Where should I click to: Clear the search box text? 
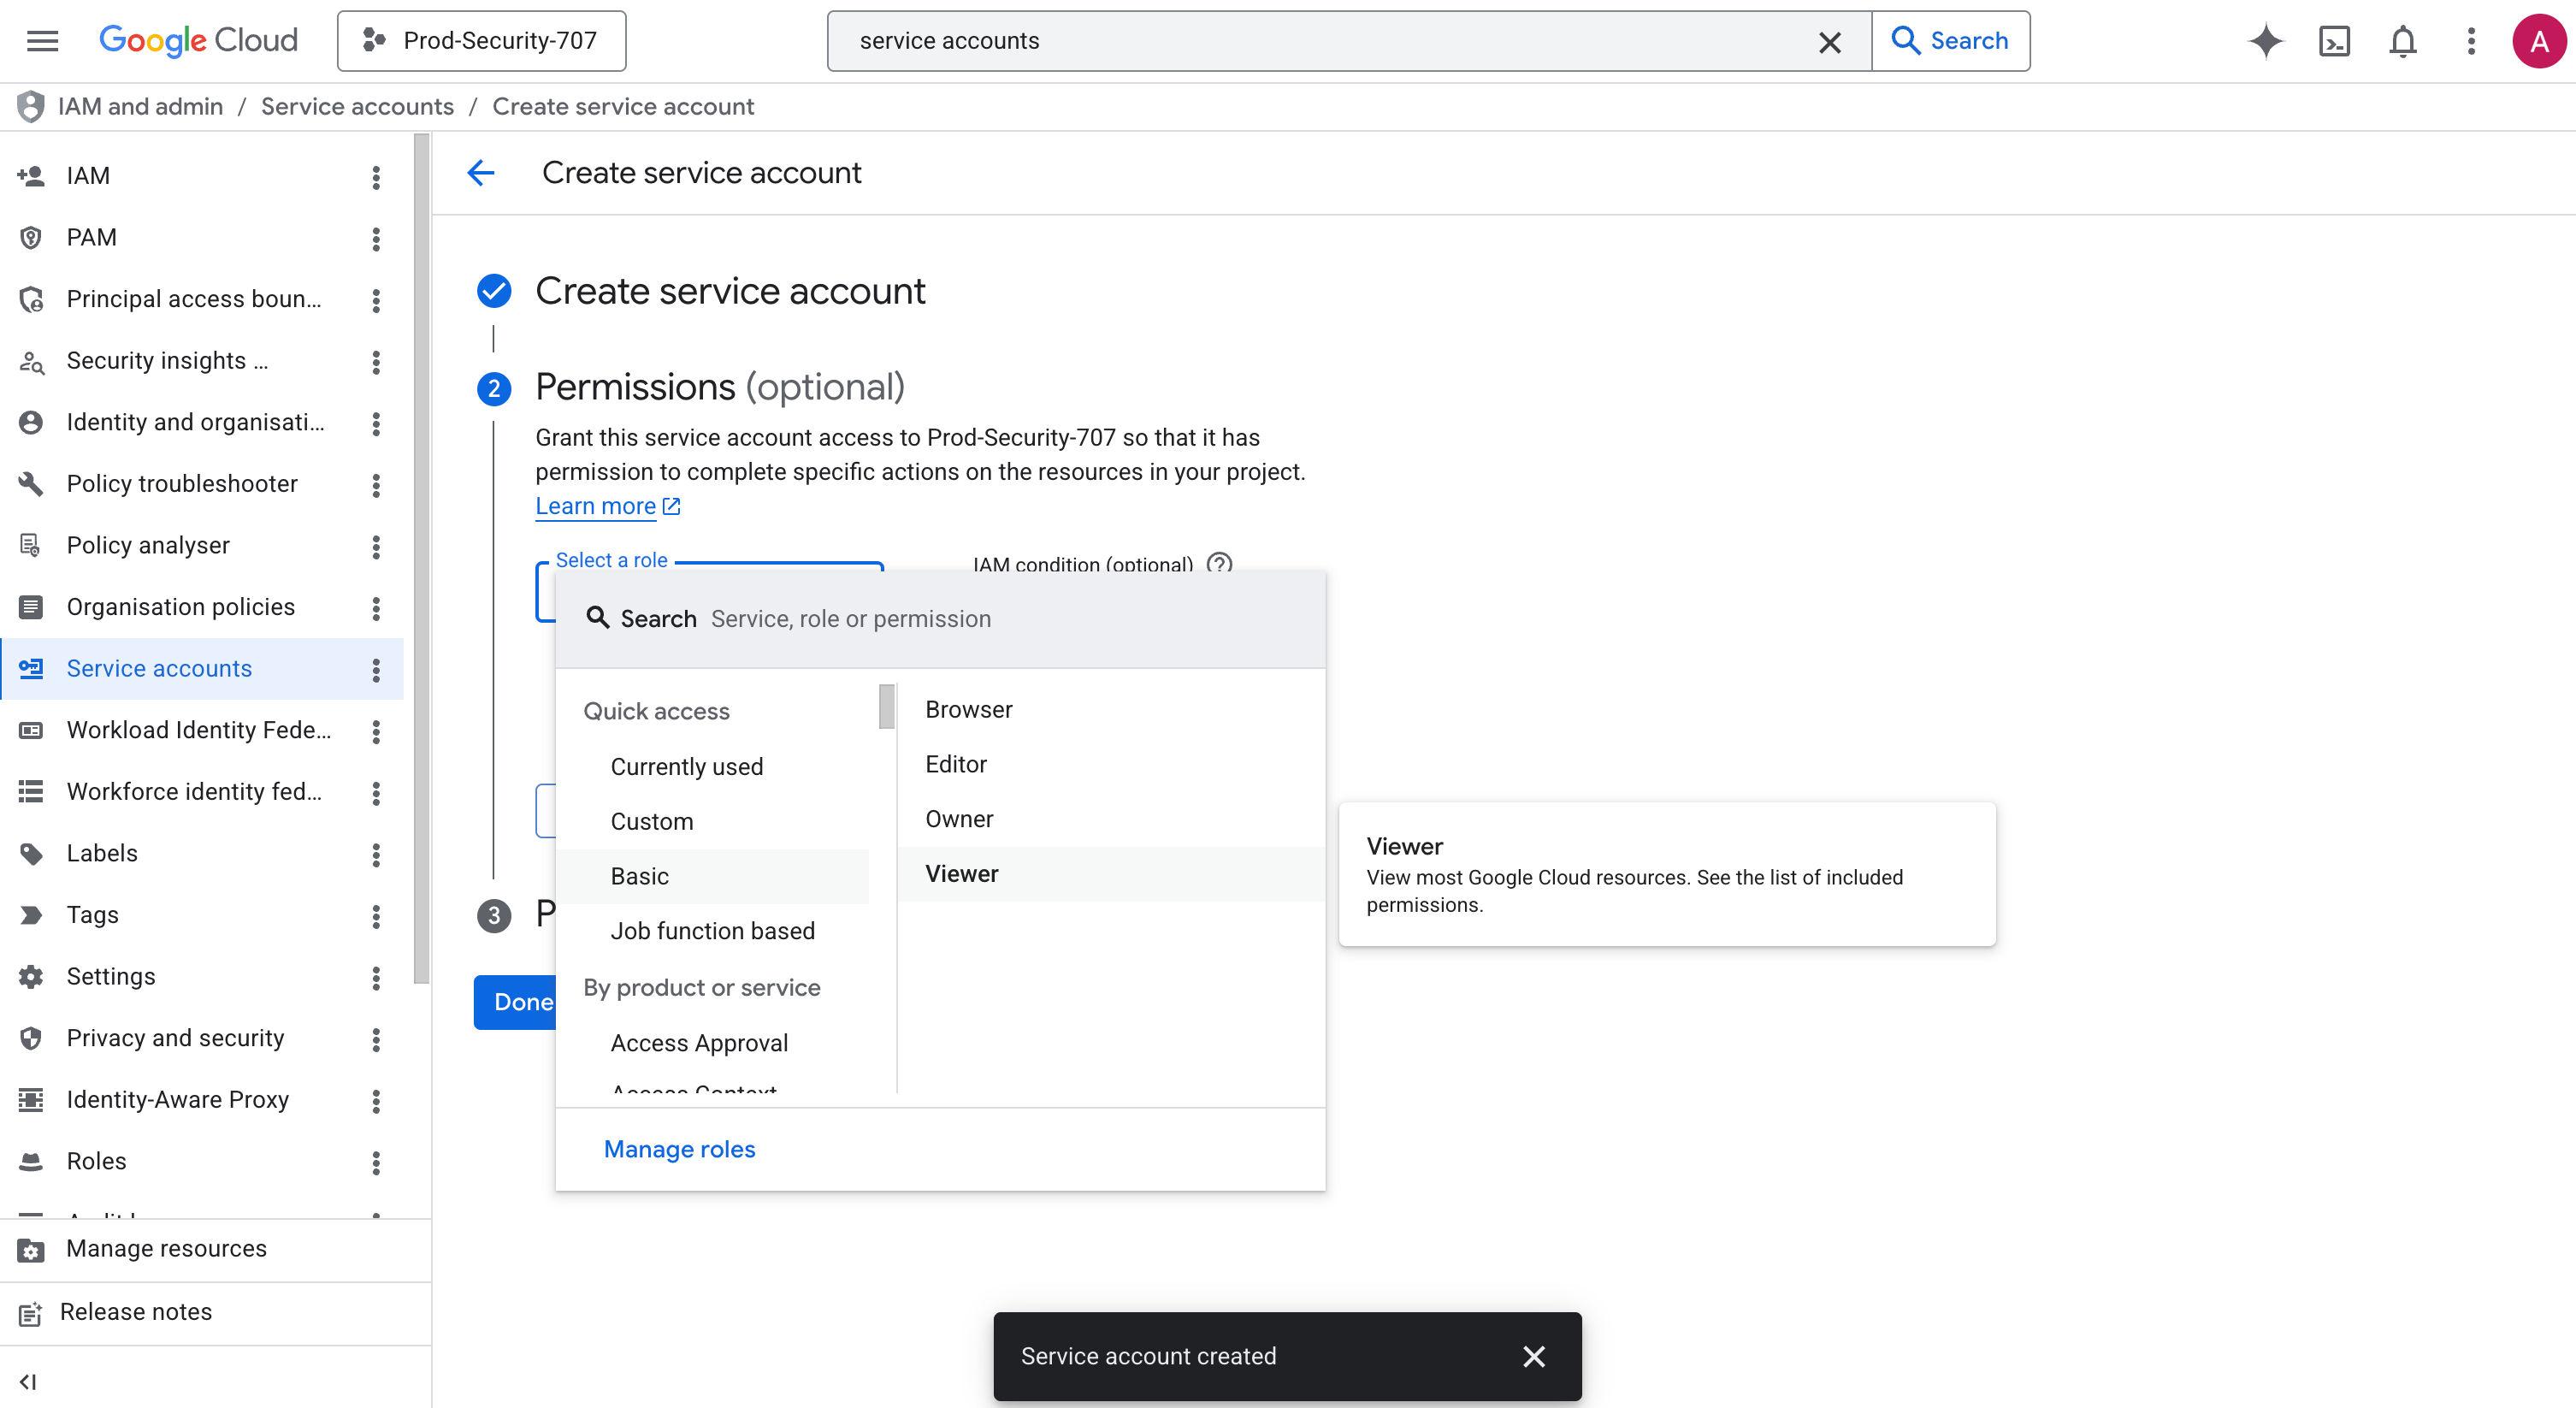click(1829, 42)
